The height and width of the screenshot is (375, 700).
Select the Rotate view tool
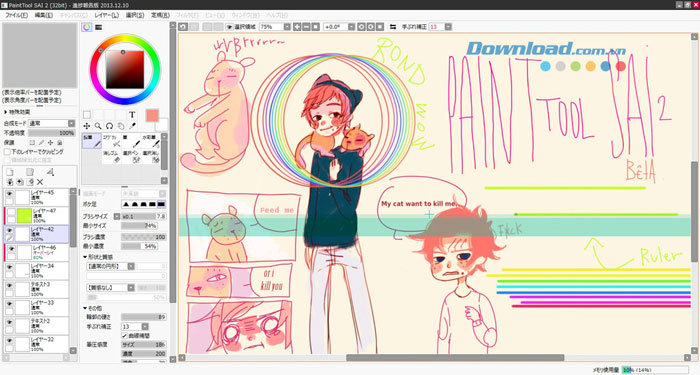click(109, 126)
